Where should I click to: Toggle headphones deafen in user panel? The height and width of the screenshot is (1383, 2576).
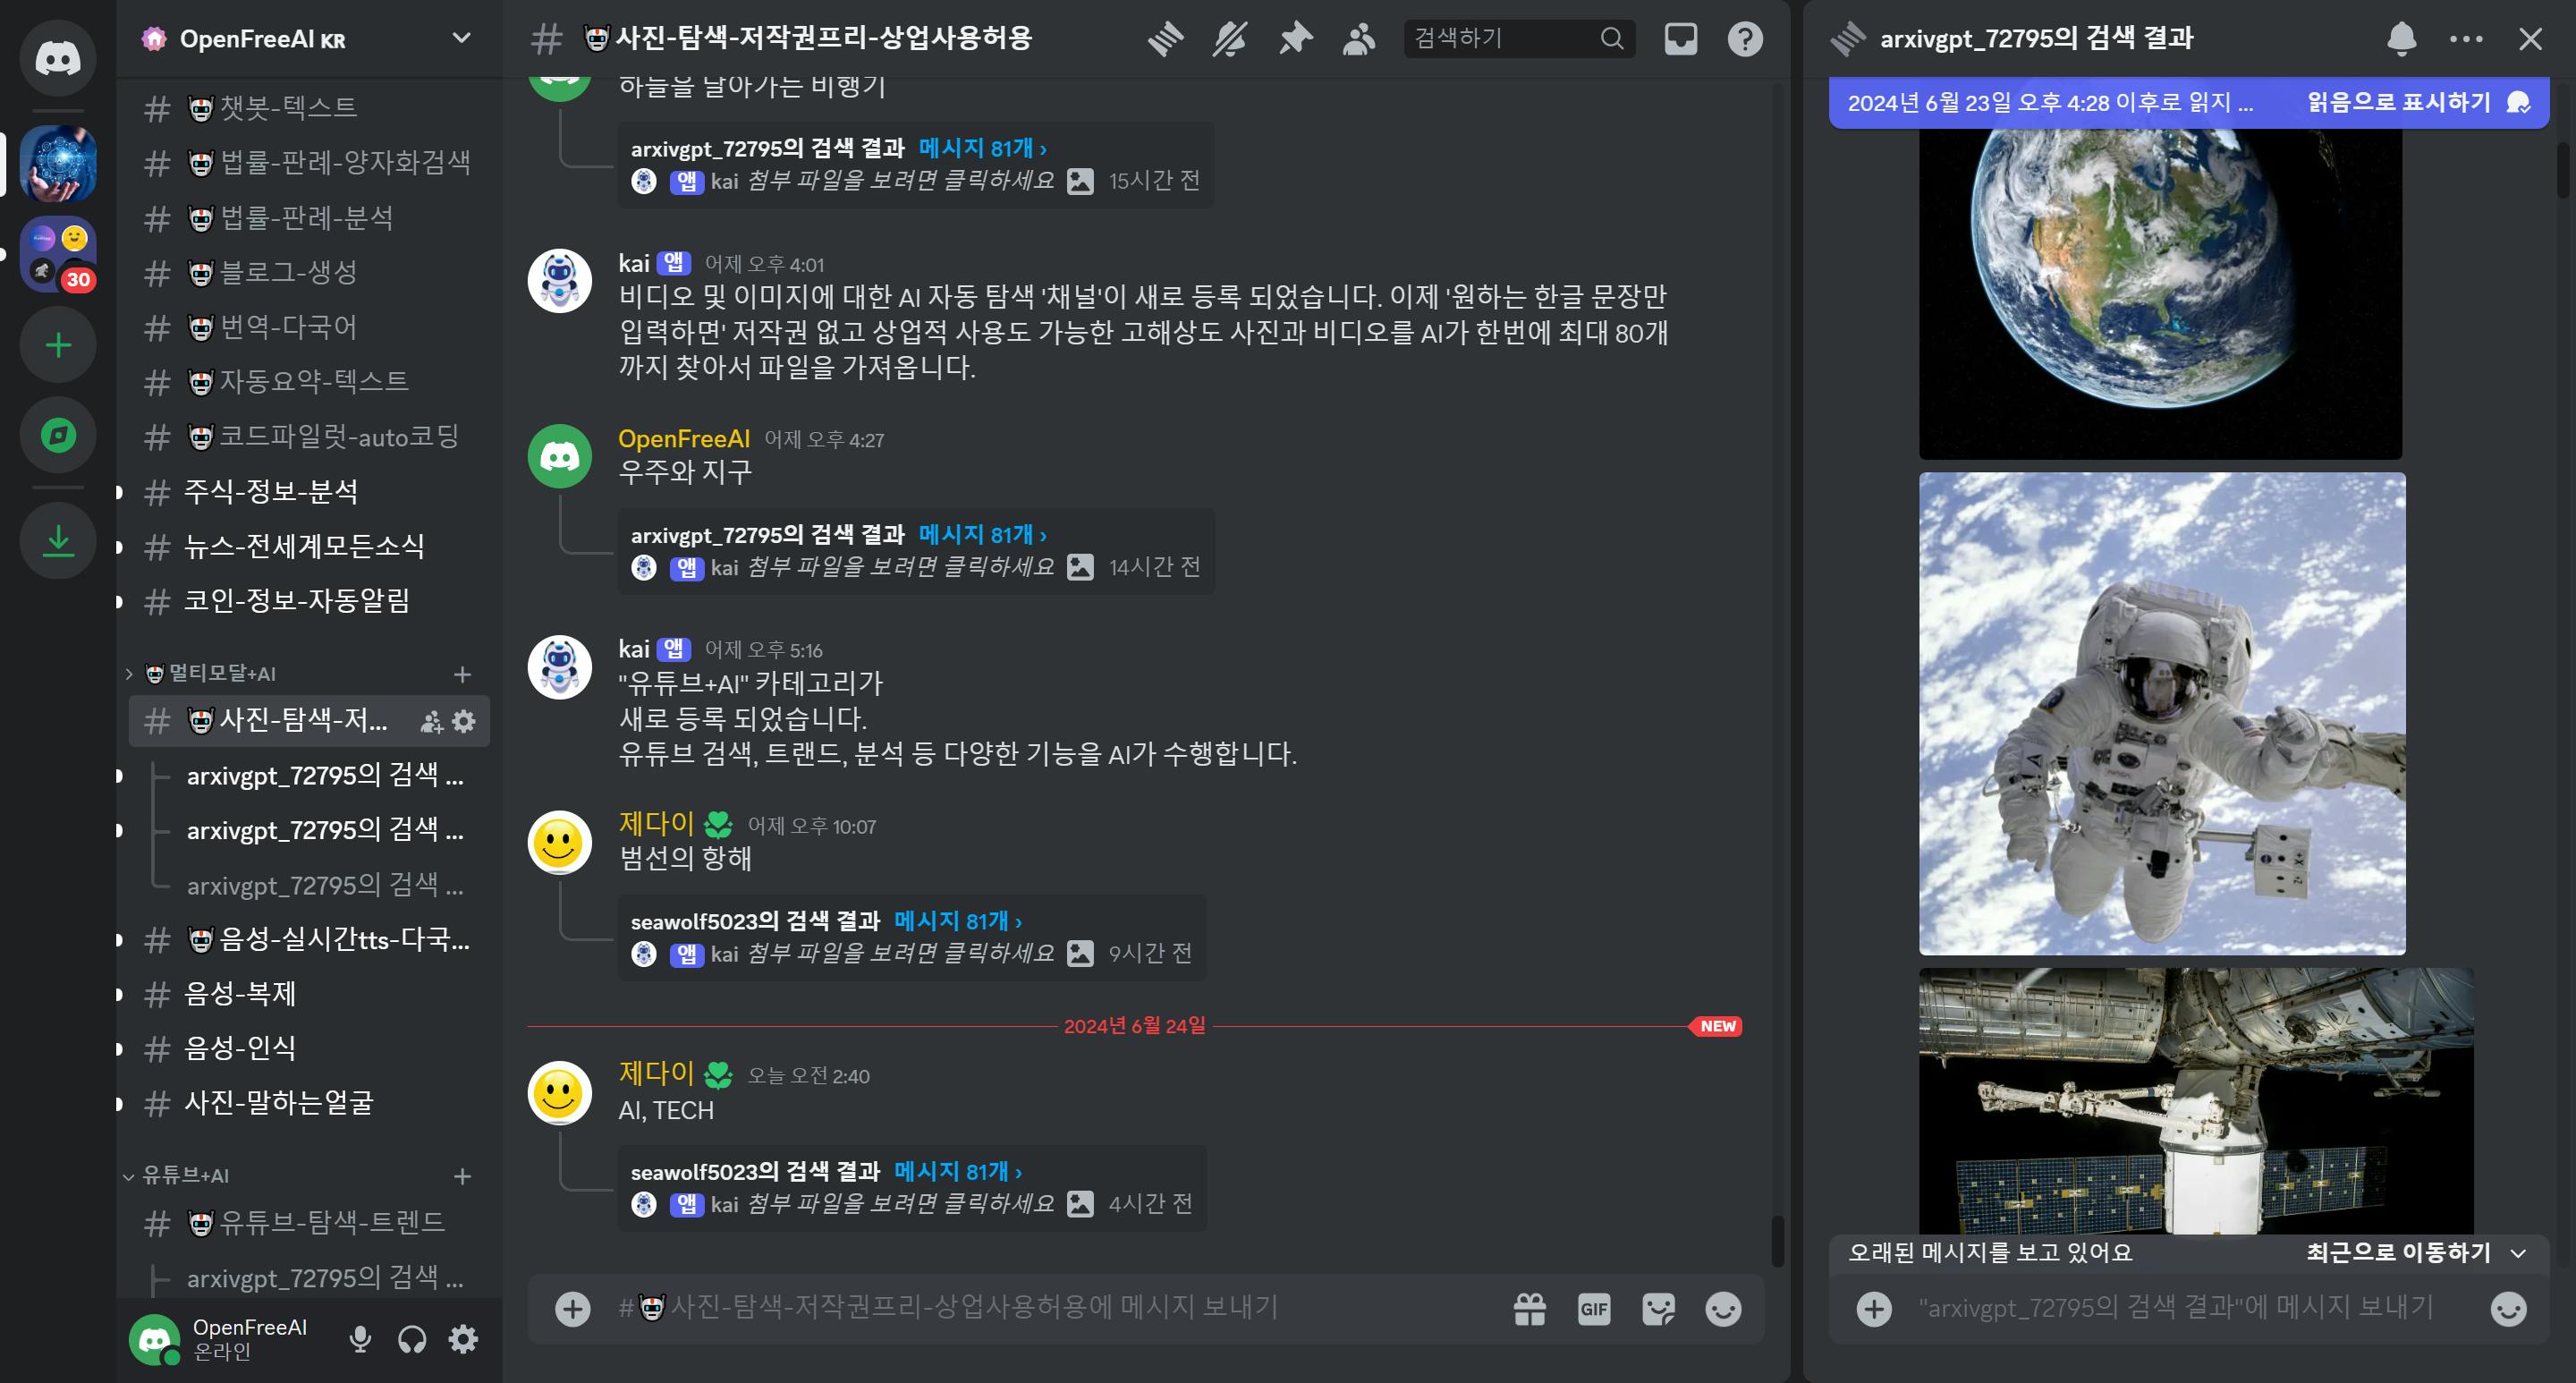pos(412,1339)
